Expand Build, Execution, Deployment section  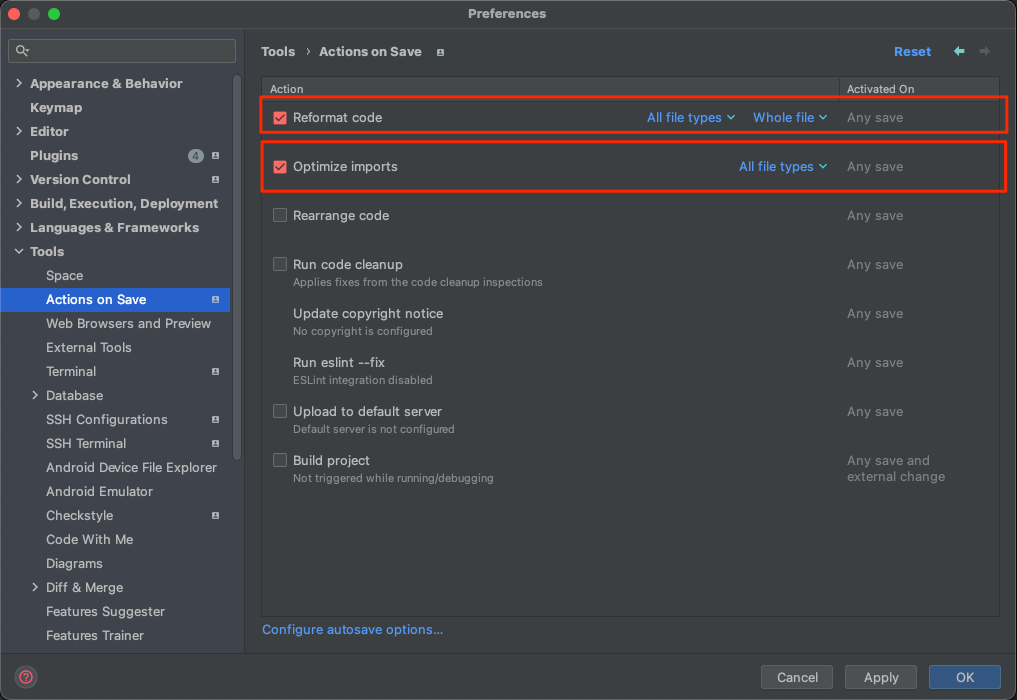(19, 203)
